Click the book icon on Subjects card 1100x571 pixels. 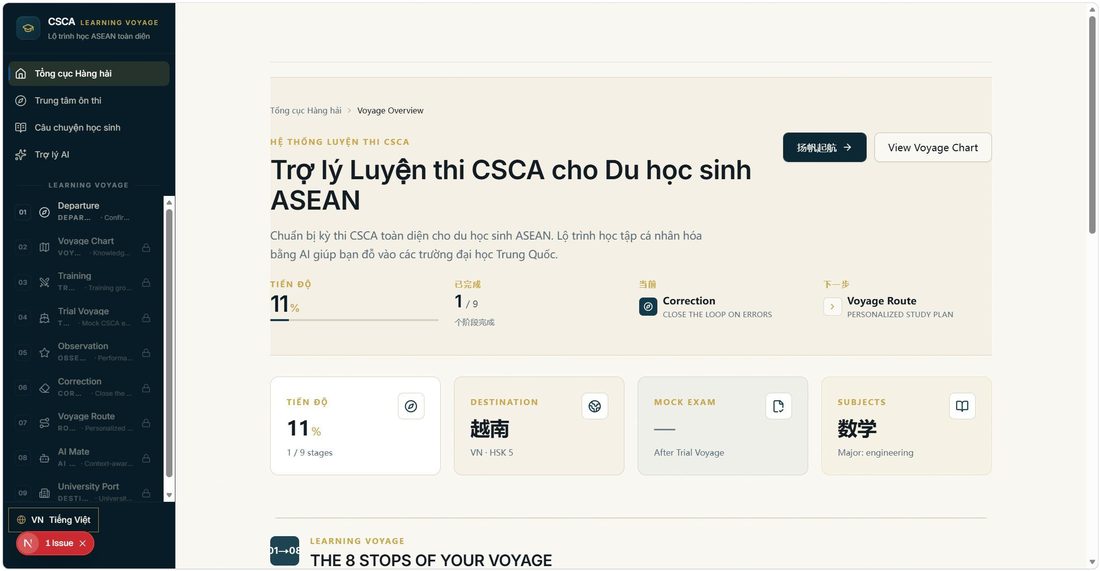[962, 406]
